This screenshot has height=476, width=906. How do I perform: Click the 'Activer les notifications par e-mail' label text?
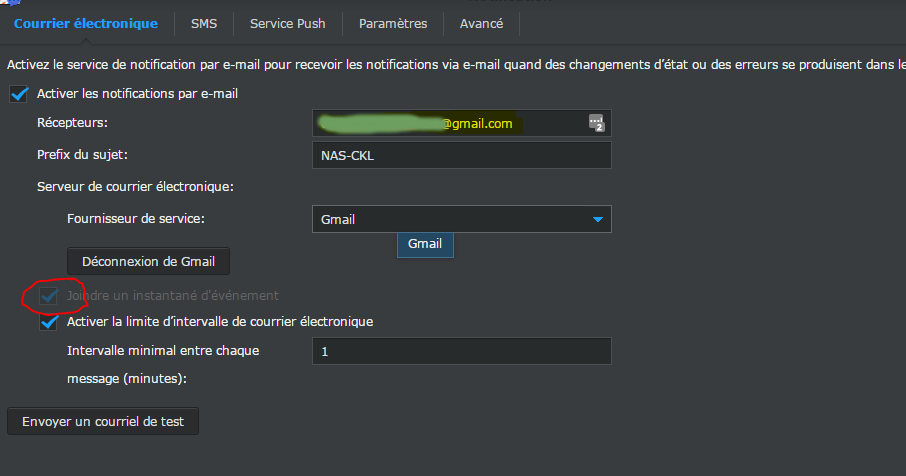[x=137, y=94]
